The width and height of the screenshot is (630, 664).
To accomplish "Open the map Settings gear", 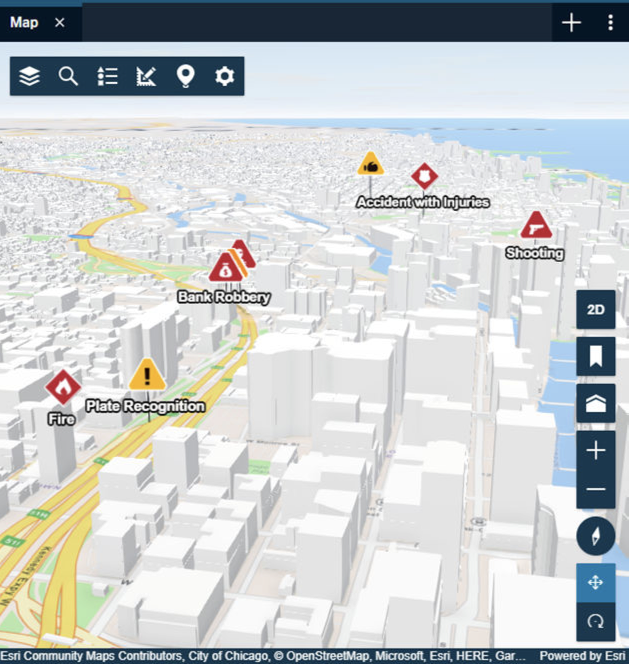I will (224, 76).
